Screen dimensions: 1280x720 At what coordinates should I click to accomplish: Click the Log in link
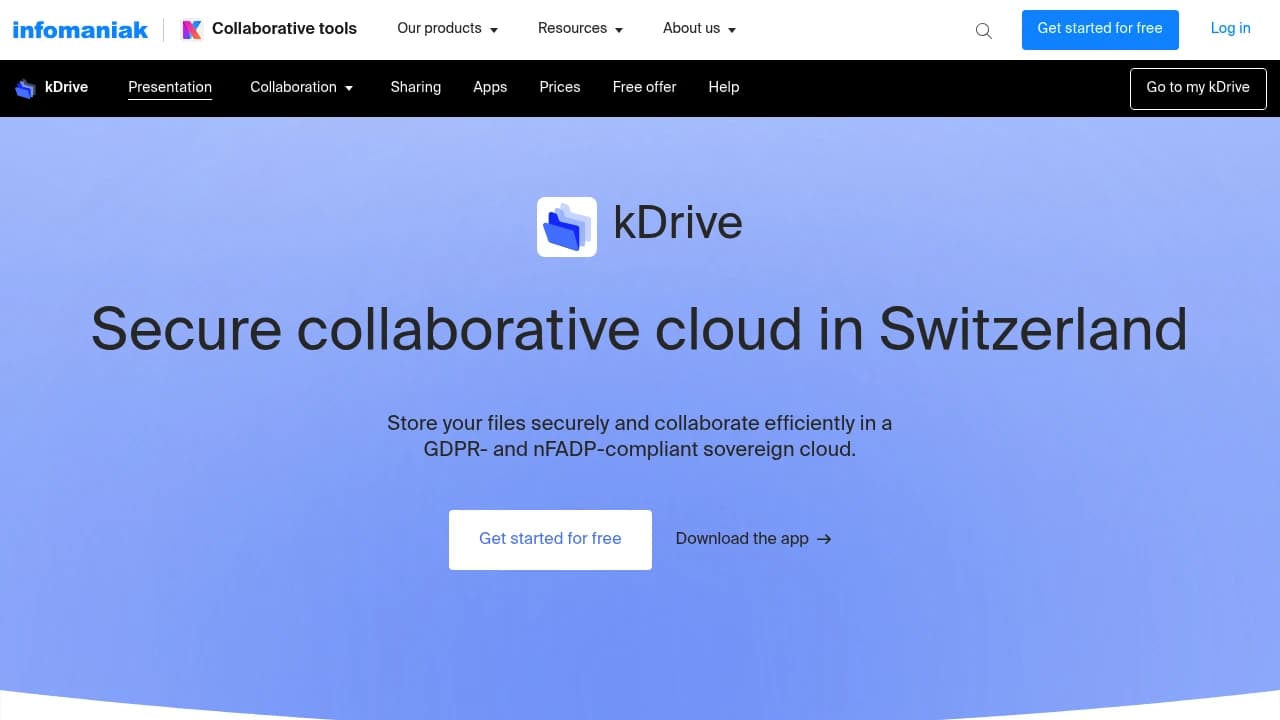click(1231, 29)
